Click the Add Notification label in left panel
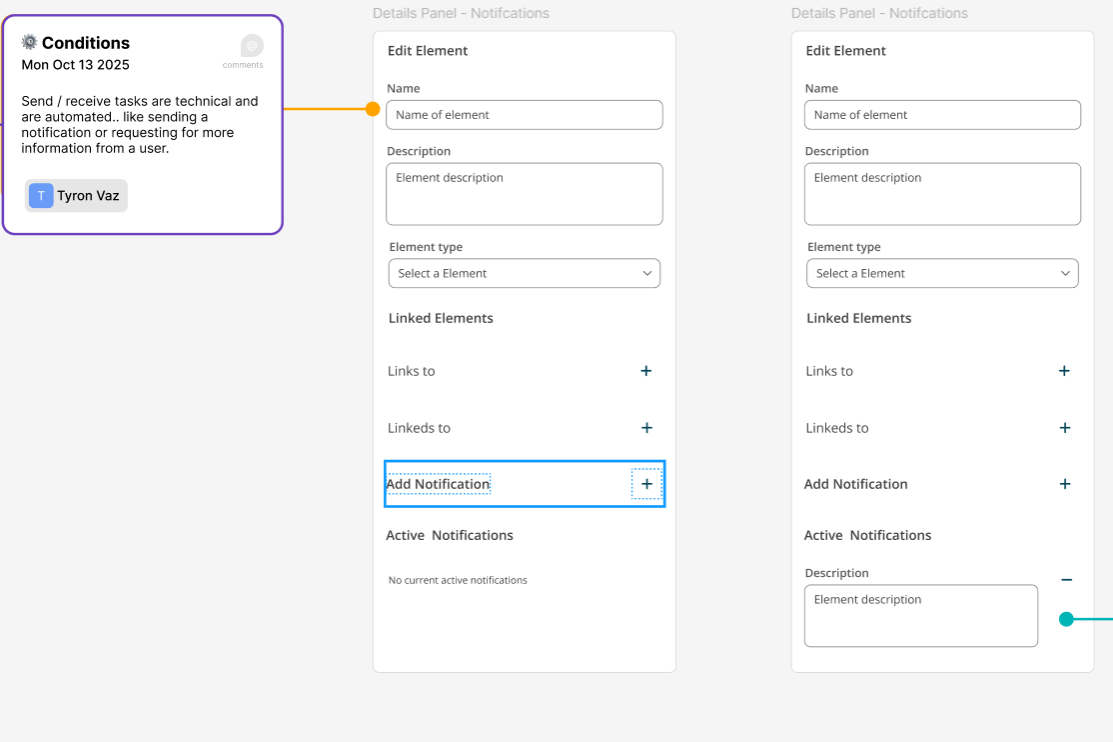 [439, 484]
